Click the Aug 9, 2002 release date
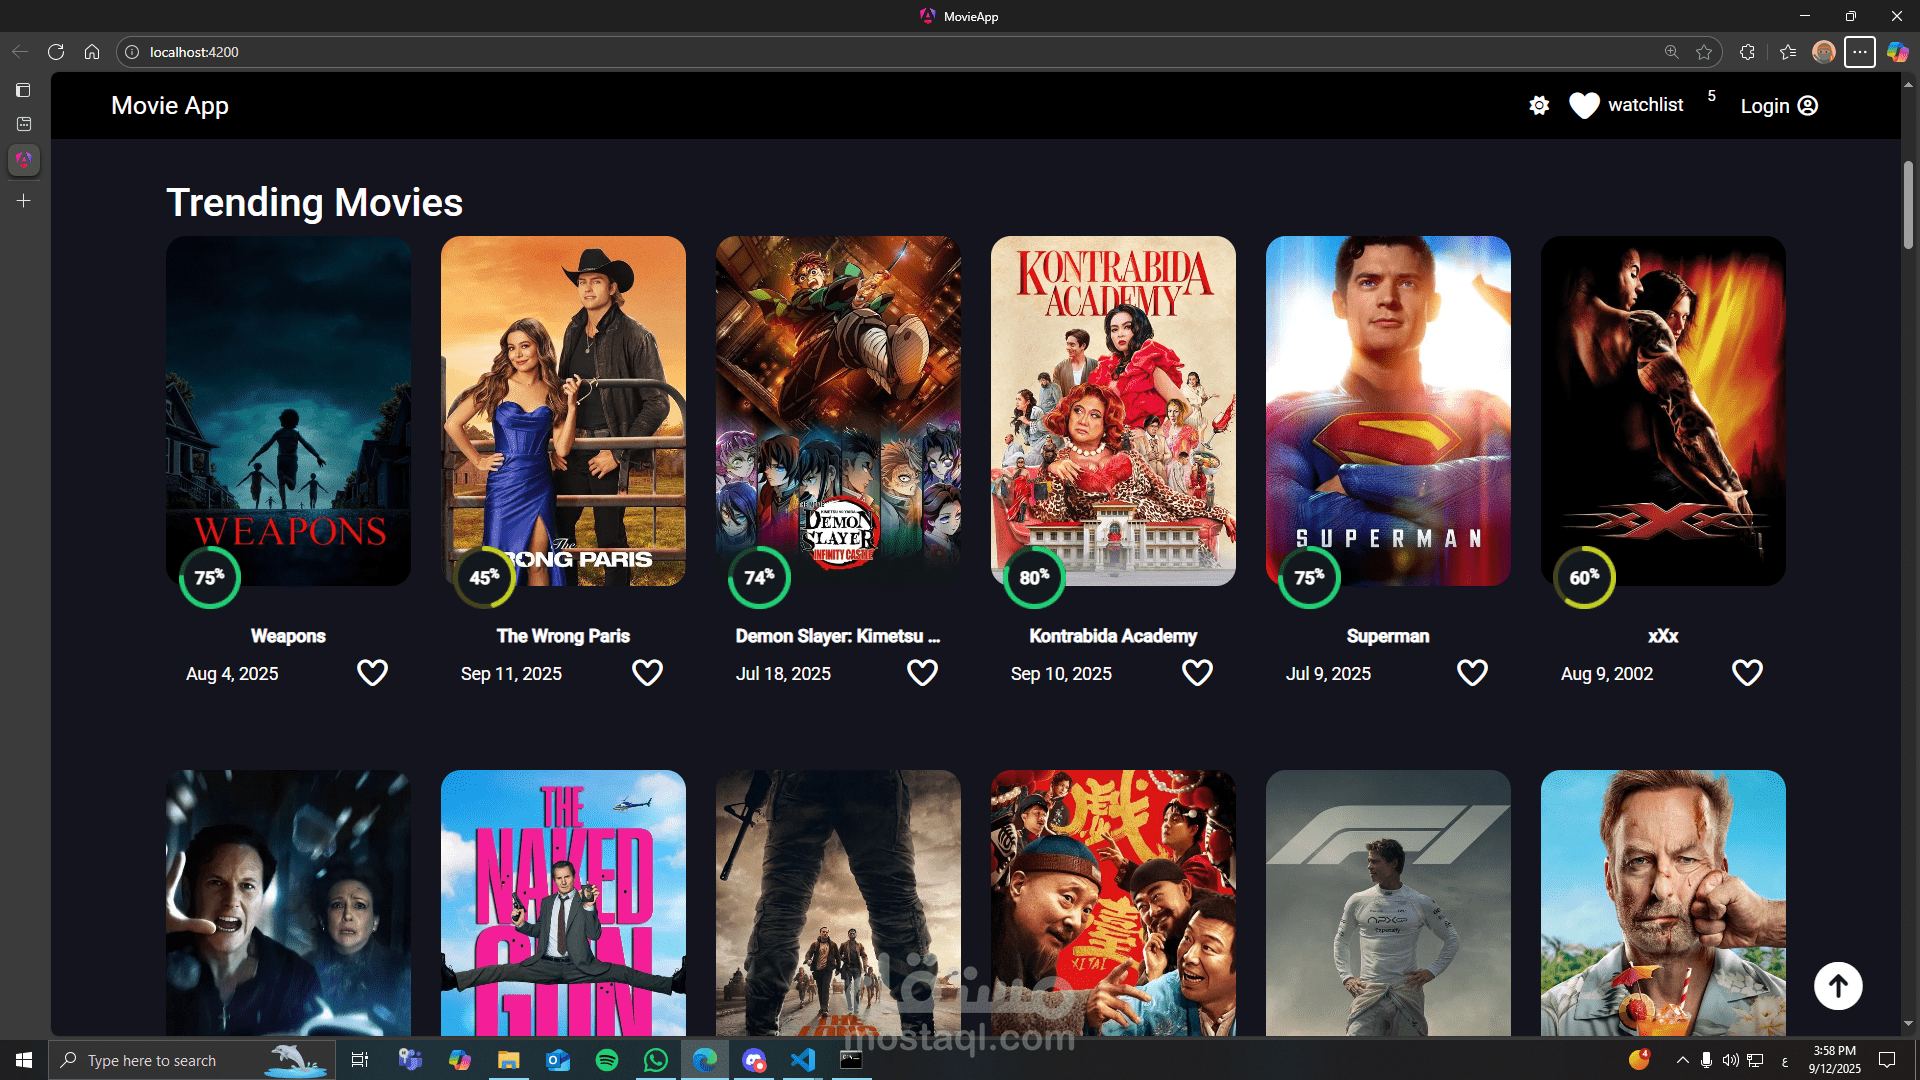Screen dimensions: 1920x1080 (x=1607, y=674)
